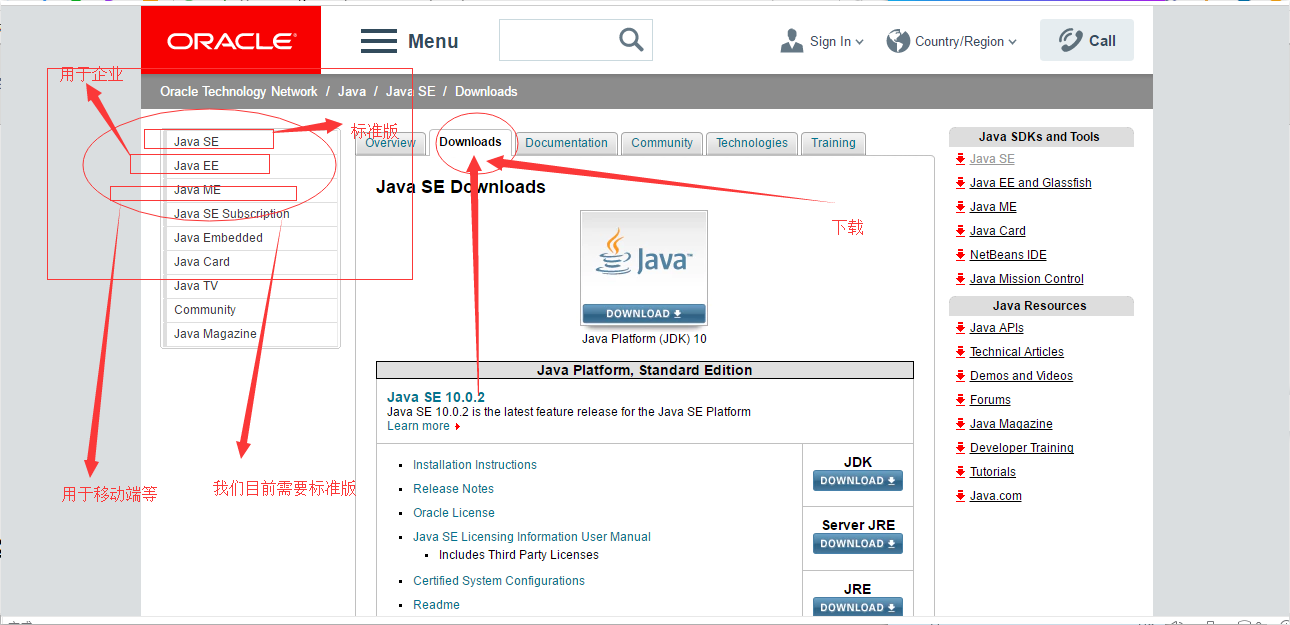This screenshot has height=625, width=1290.
Task: Click the JDK DOWNLOAD button
Action: click(858, 481)
